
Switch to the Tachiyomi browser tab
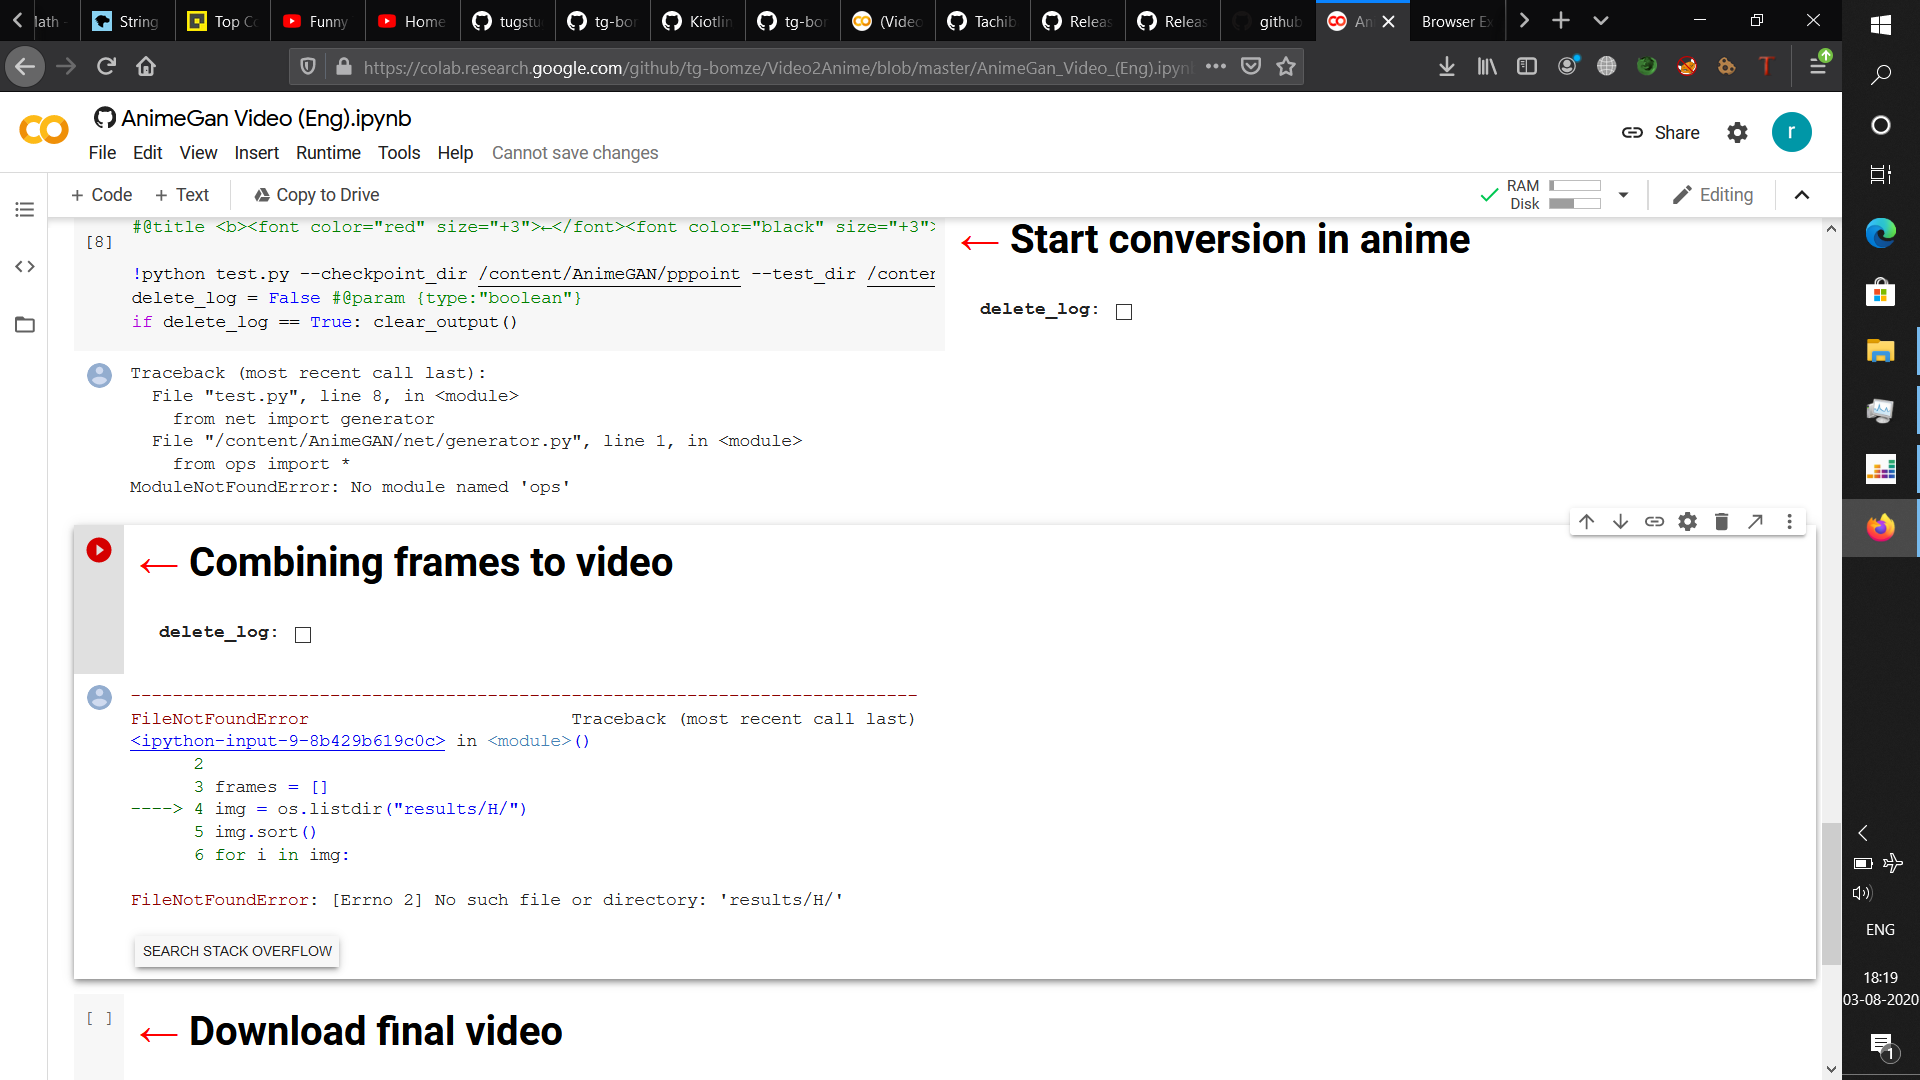coord(981,20)
